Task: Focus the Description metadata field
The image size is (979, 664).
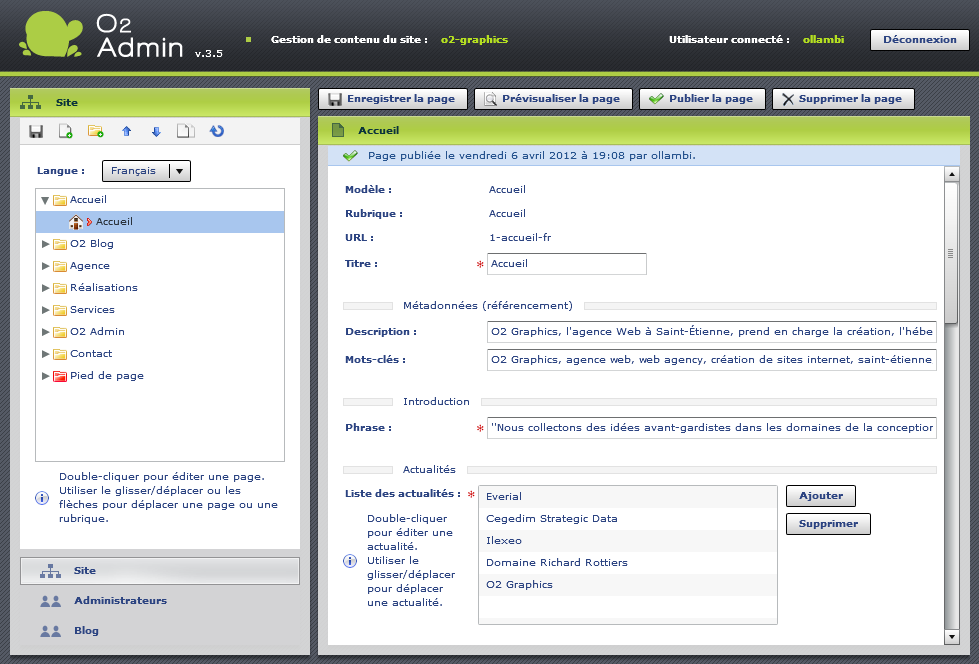Action: 712,332
